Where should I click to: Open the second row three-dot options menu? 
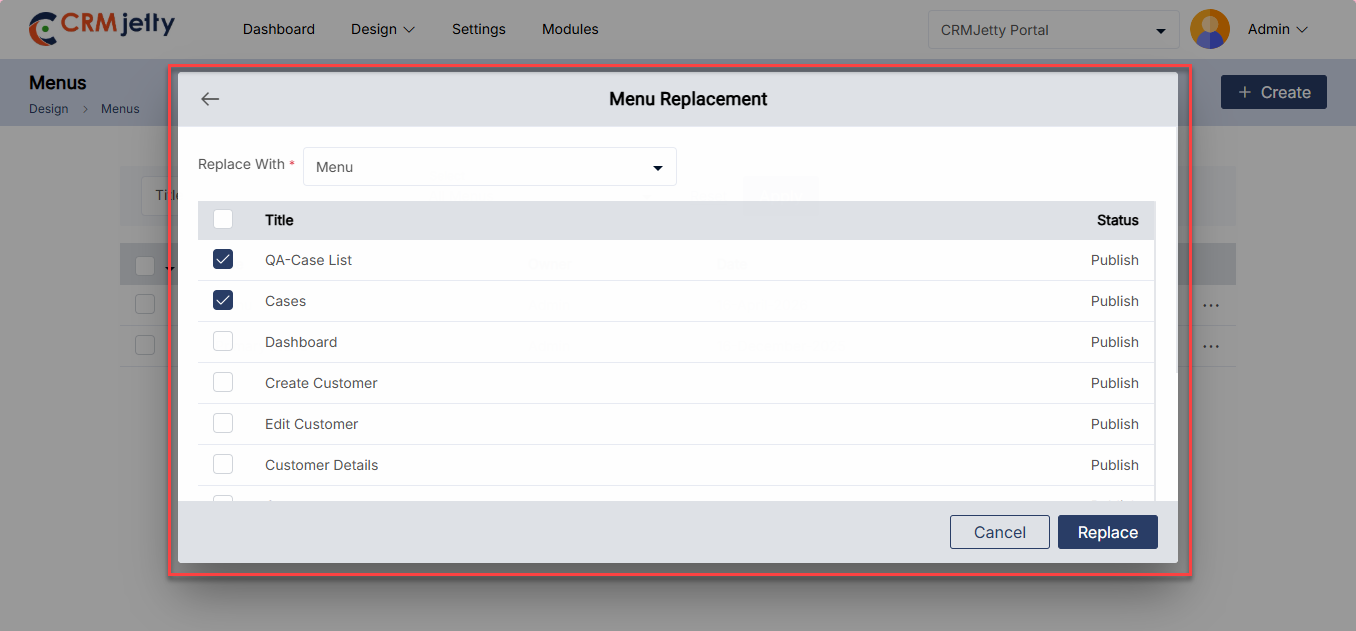[x=1211, y=346]
